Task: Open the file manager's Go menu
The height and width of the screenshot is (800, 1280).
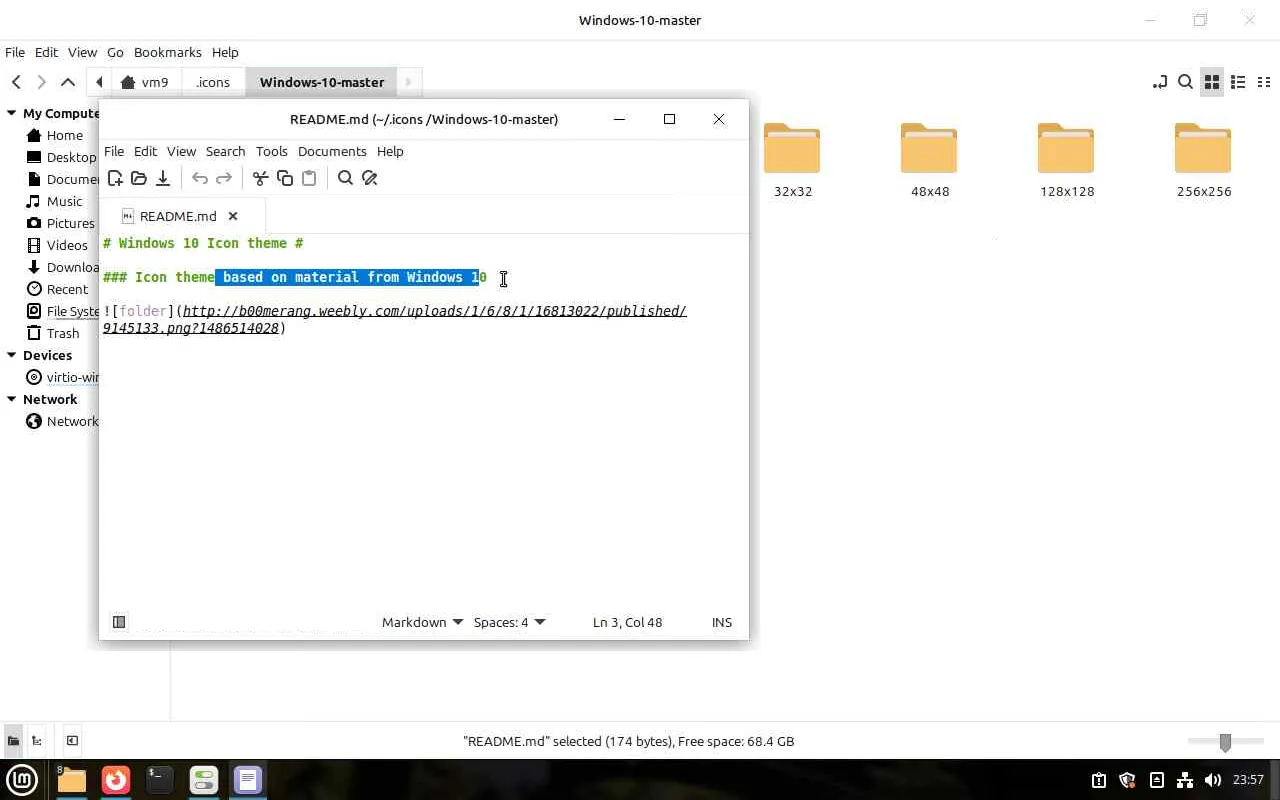Action: [115, 52]
